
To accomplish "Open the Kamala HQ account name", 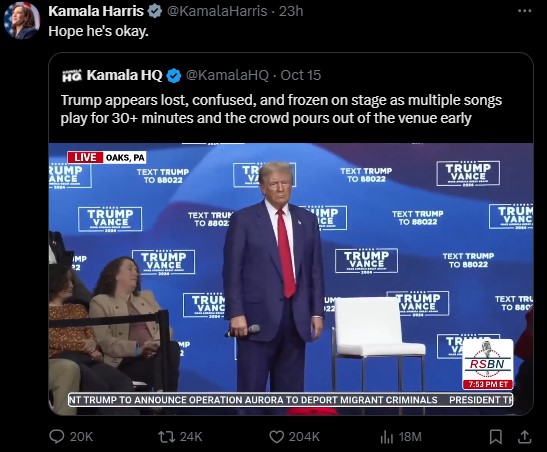I will pyautogui.click(x=125, y=75).
